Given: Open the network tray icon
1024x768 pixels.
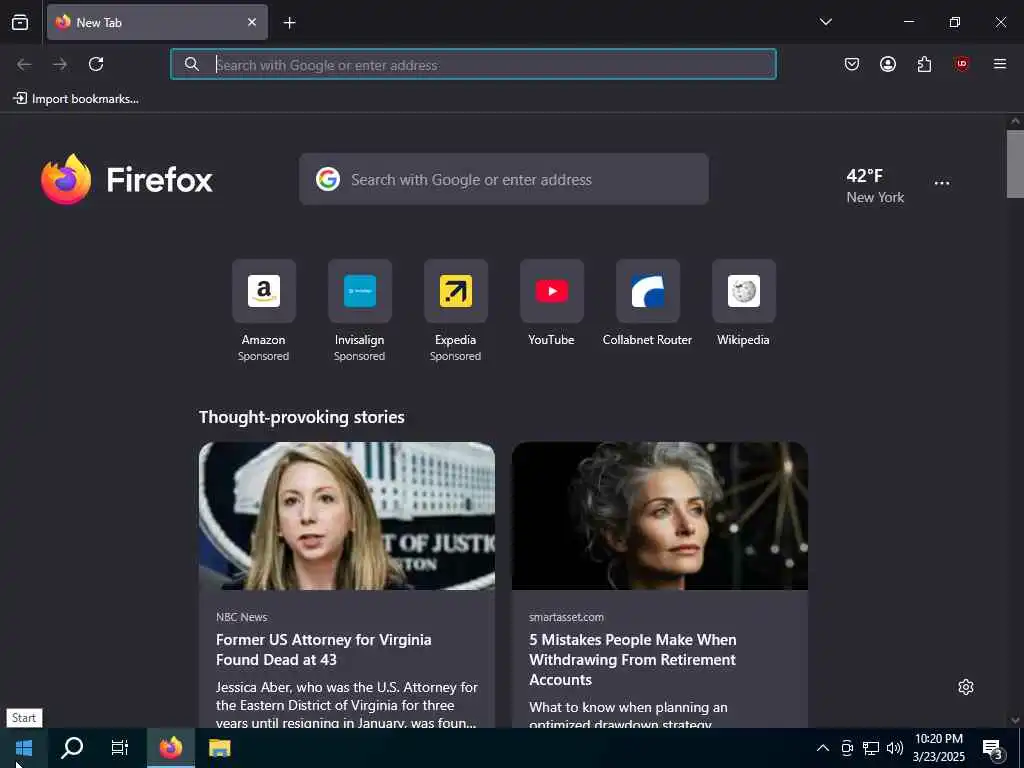Looking at the screenshot, I should point(871,748).
